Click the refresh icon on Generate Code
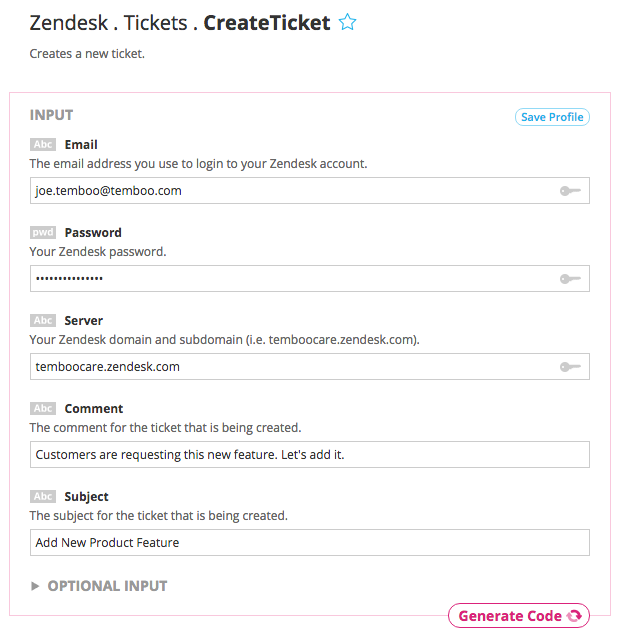Image resolution: width=622 pixels, height=640 pixels. pos(574,616)
